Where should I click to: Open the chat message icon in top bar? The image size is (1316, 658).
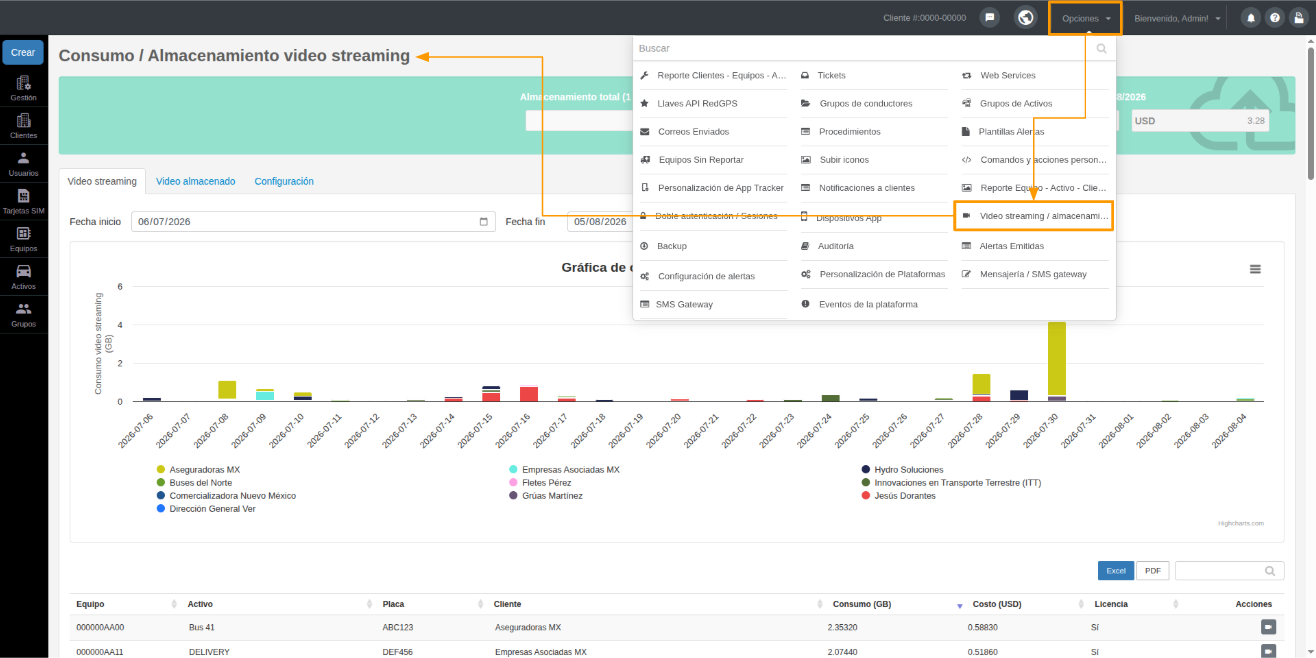(989, 18)
